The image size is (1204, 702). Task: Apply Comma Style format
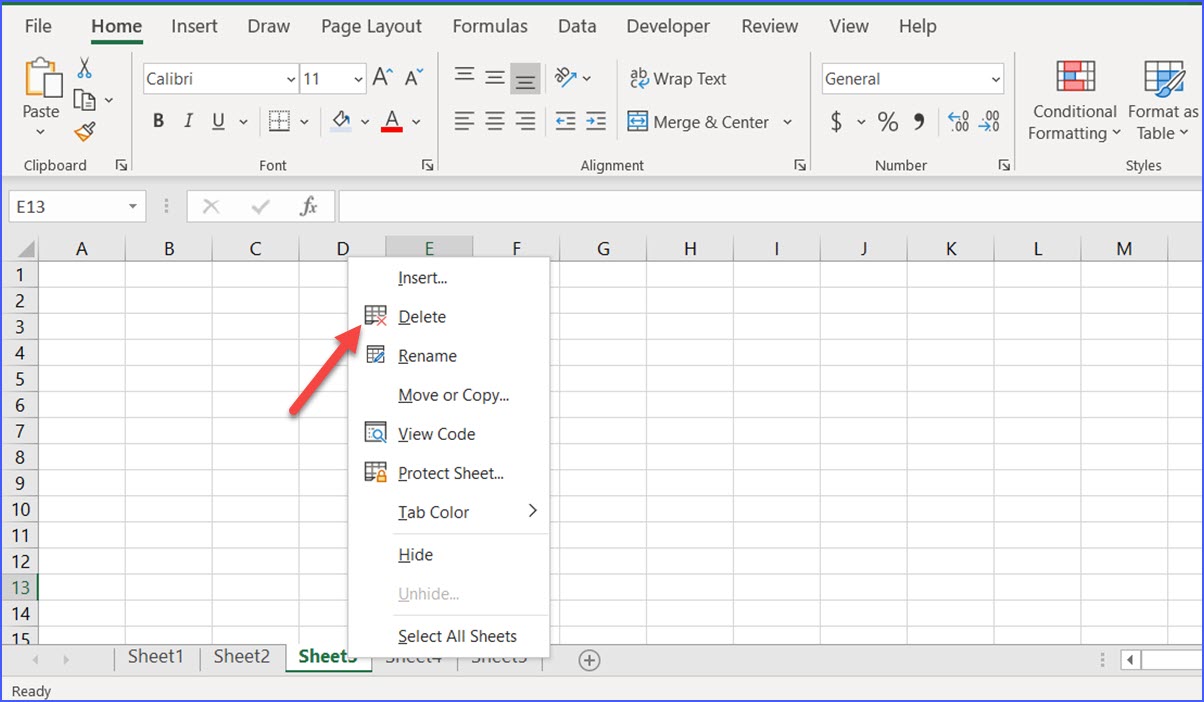point(919,122)
